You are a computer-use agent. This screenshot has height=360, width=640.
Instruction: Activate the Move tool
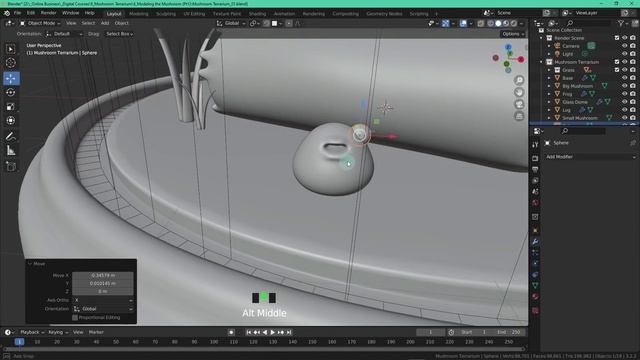click(11, 78)
